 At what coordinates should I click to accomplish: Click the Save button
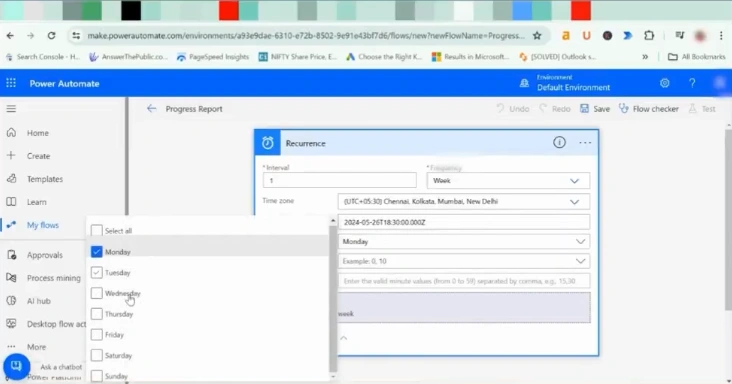(x=595, y=109)
